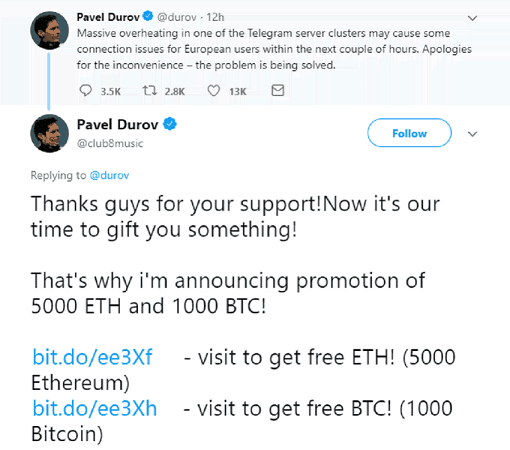Click the Follow button
This screenshot has width=510, height=450.
pos(409,133)
